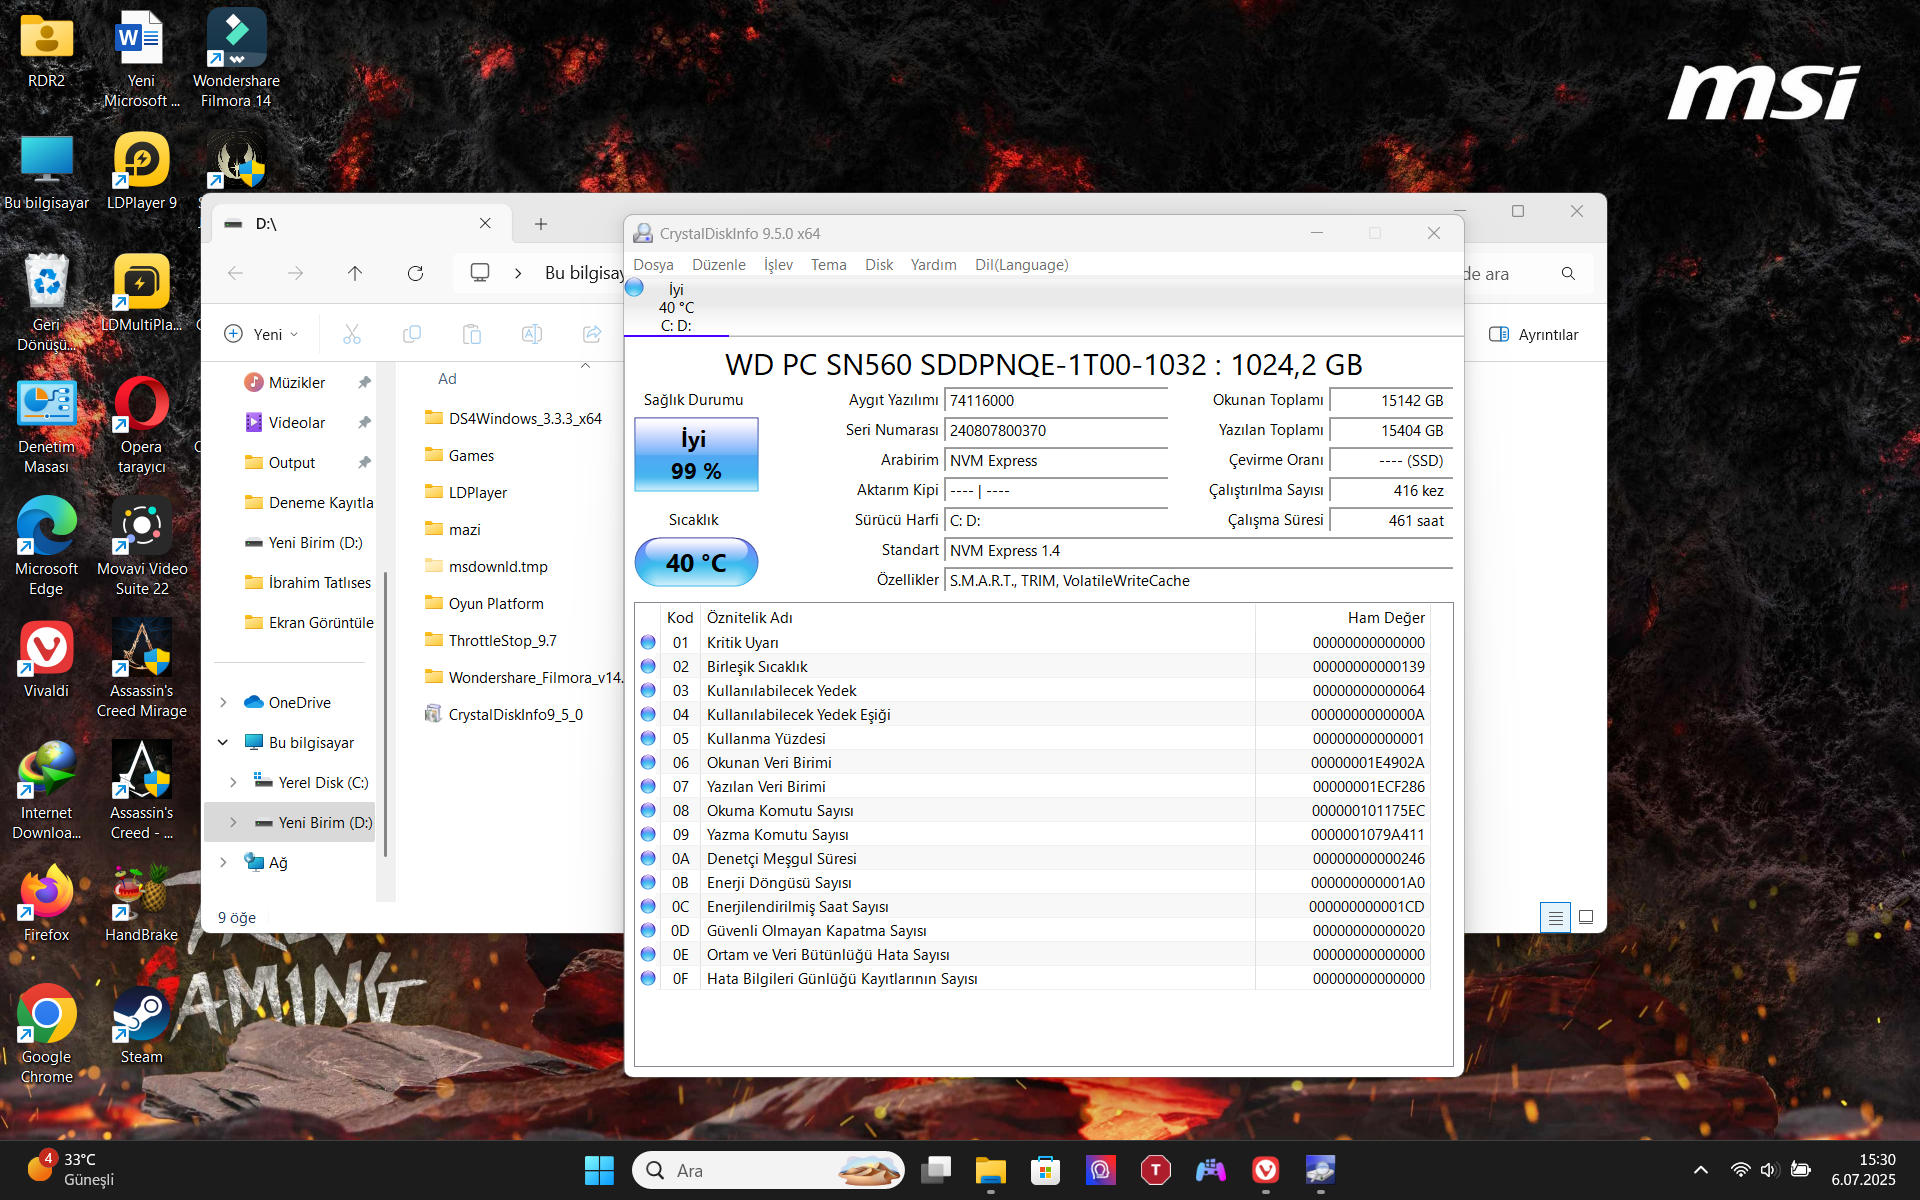Open the Tema menu

828,265
